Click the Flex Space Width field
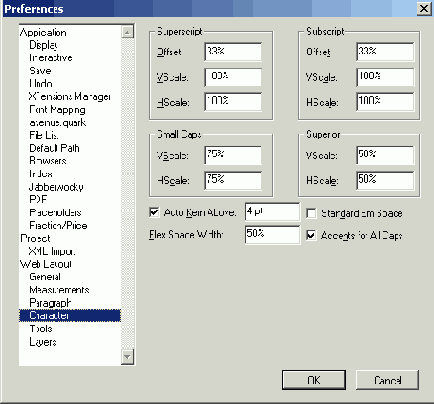The height and width of the screenshot is (404, 434). point(272,235)
